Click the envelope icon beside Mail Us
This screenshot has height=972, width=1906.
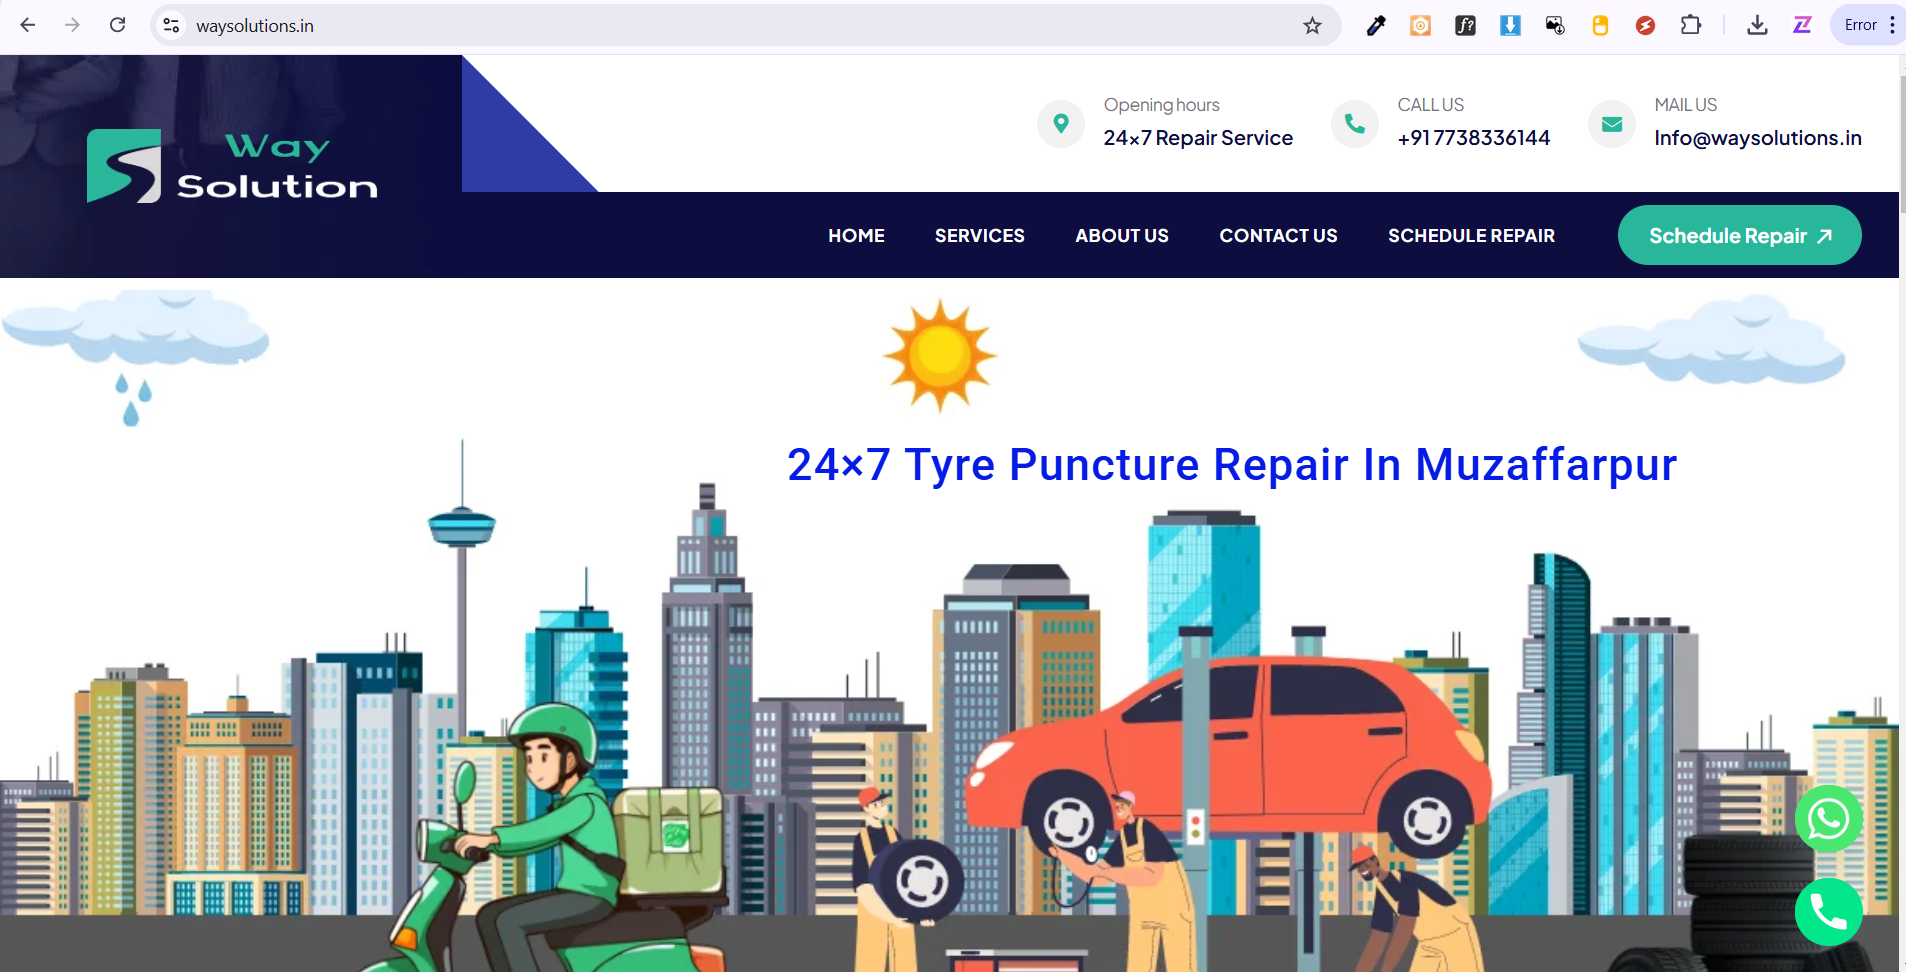point(1611,124)
